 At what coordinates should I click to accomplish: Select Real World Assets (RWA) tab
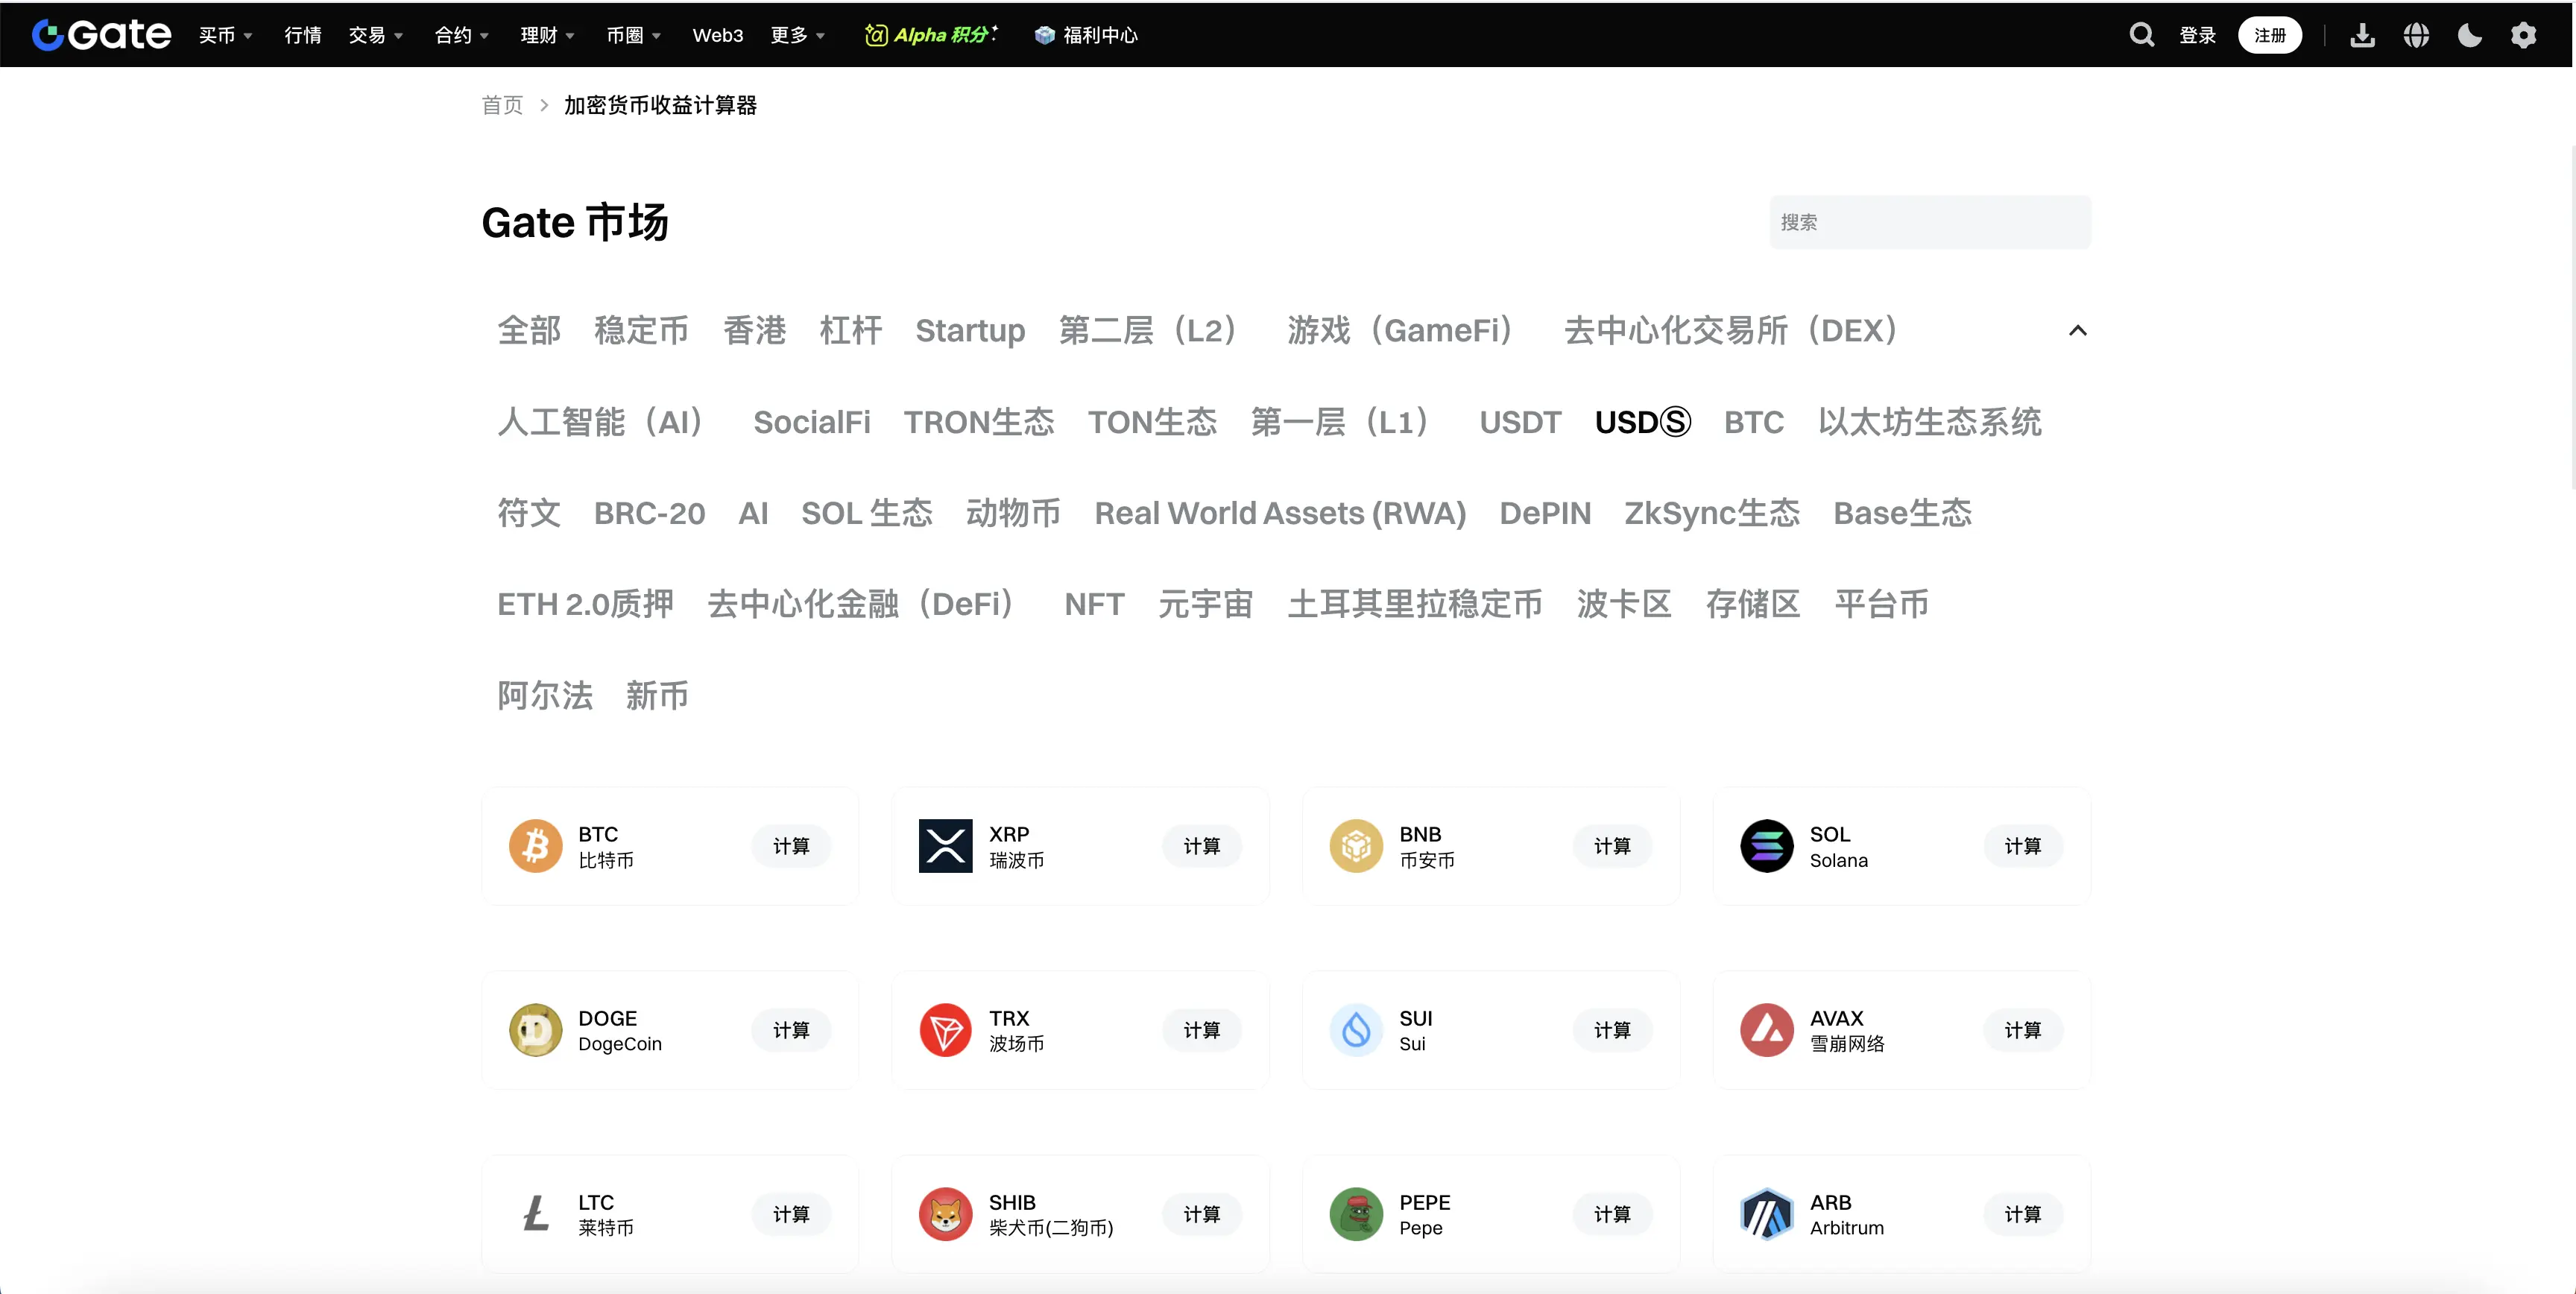[1280, 513]
